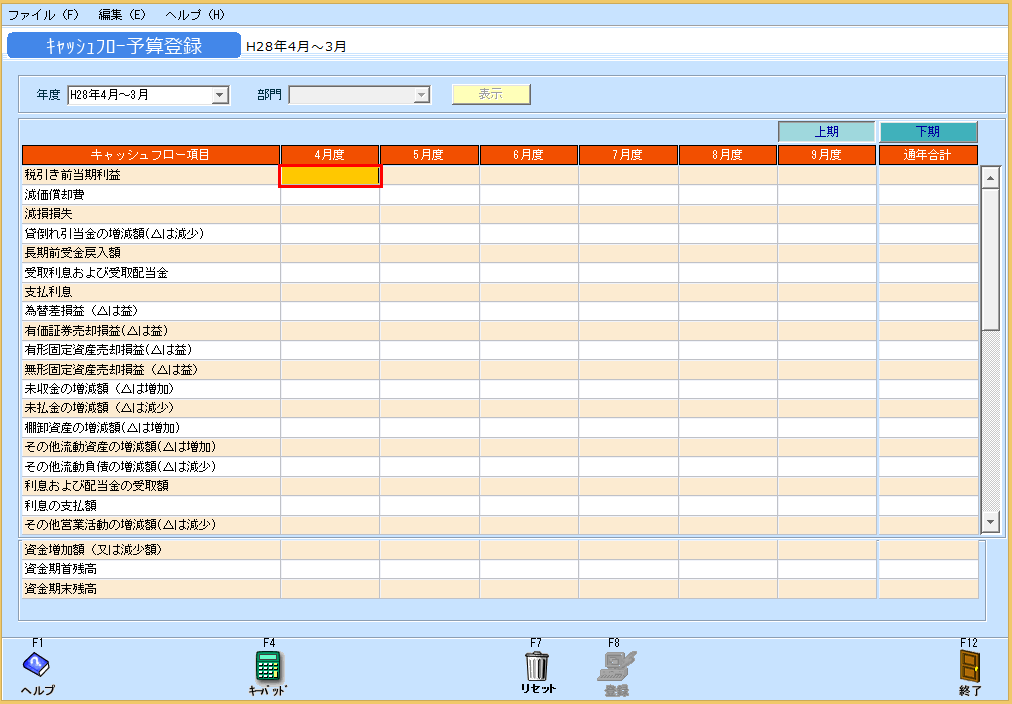Select the 支払利息 cell under 6月度
1012x704 pixels.
[x=528, y=292]
